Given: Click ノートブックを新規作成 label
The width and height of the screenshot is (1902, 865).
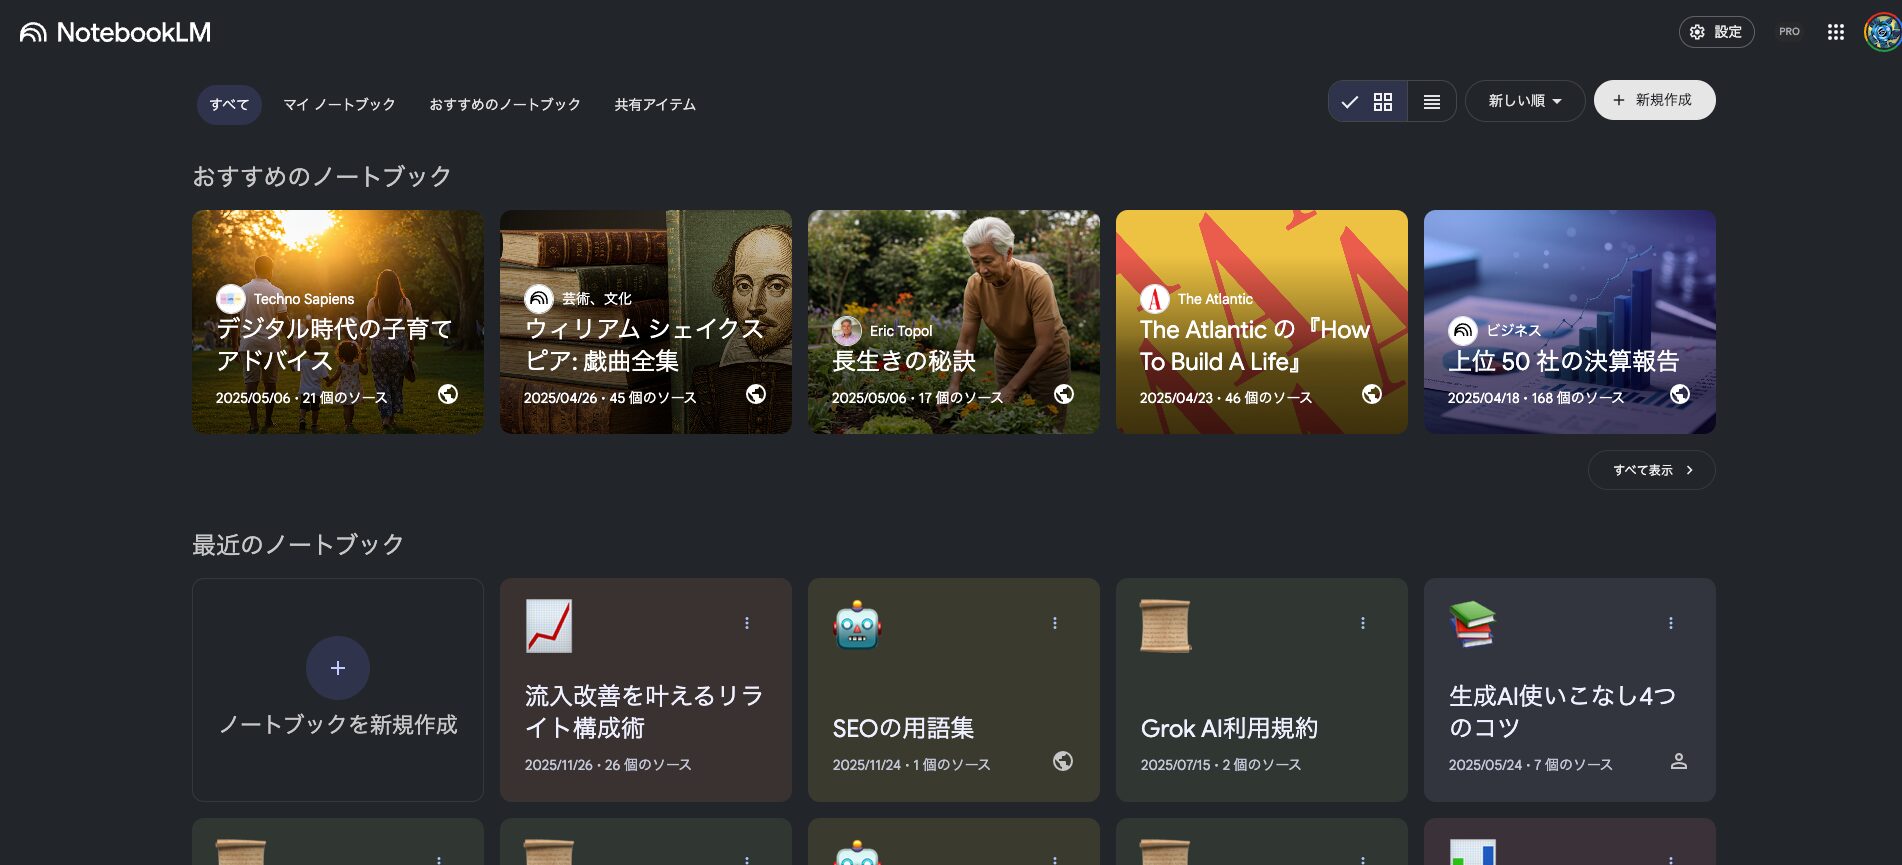Looking at the screenshot, I should coord(338,725).
